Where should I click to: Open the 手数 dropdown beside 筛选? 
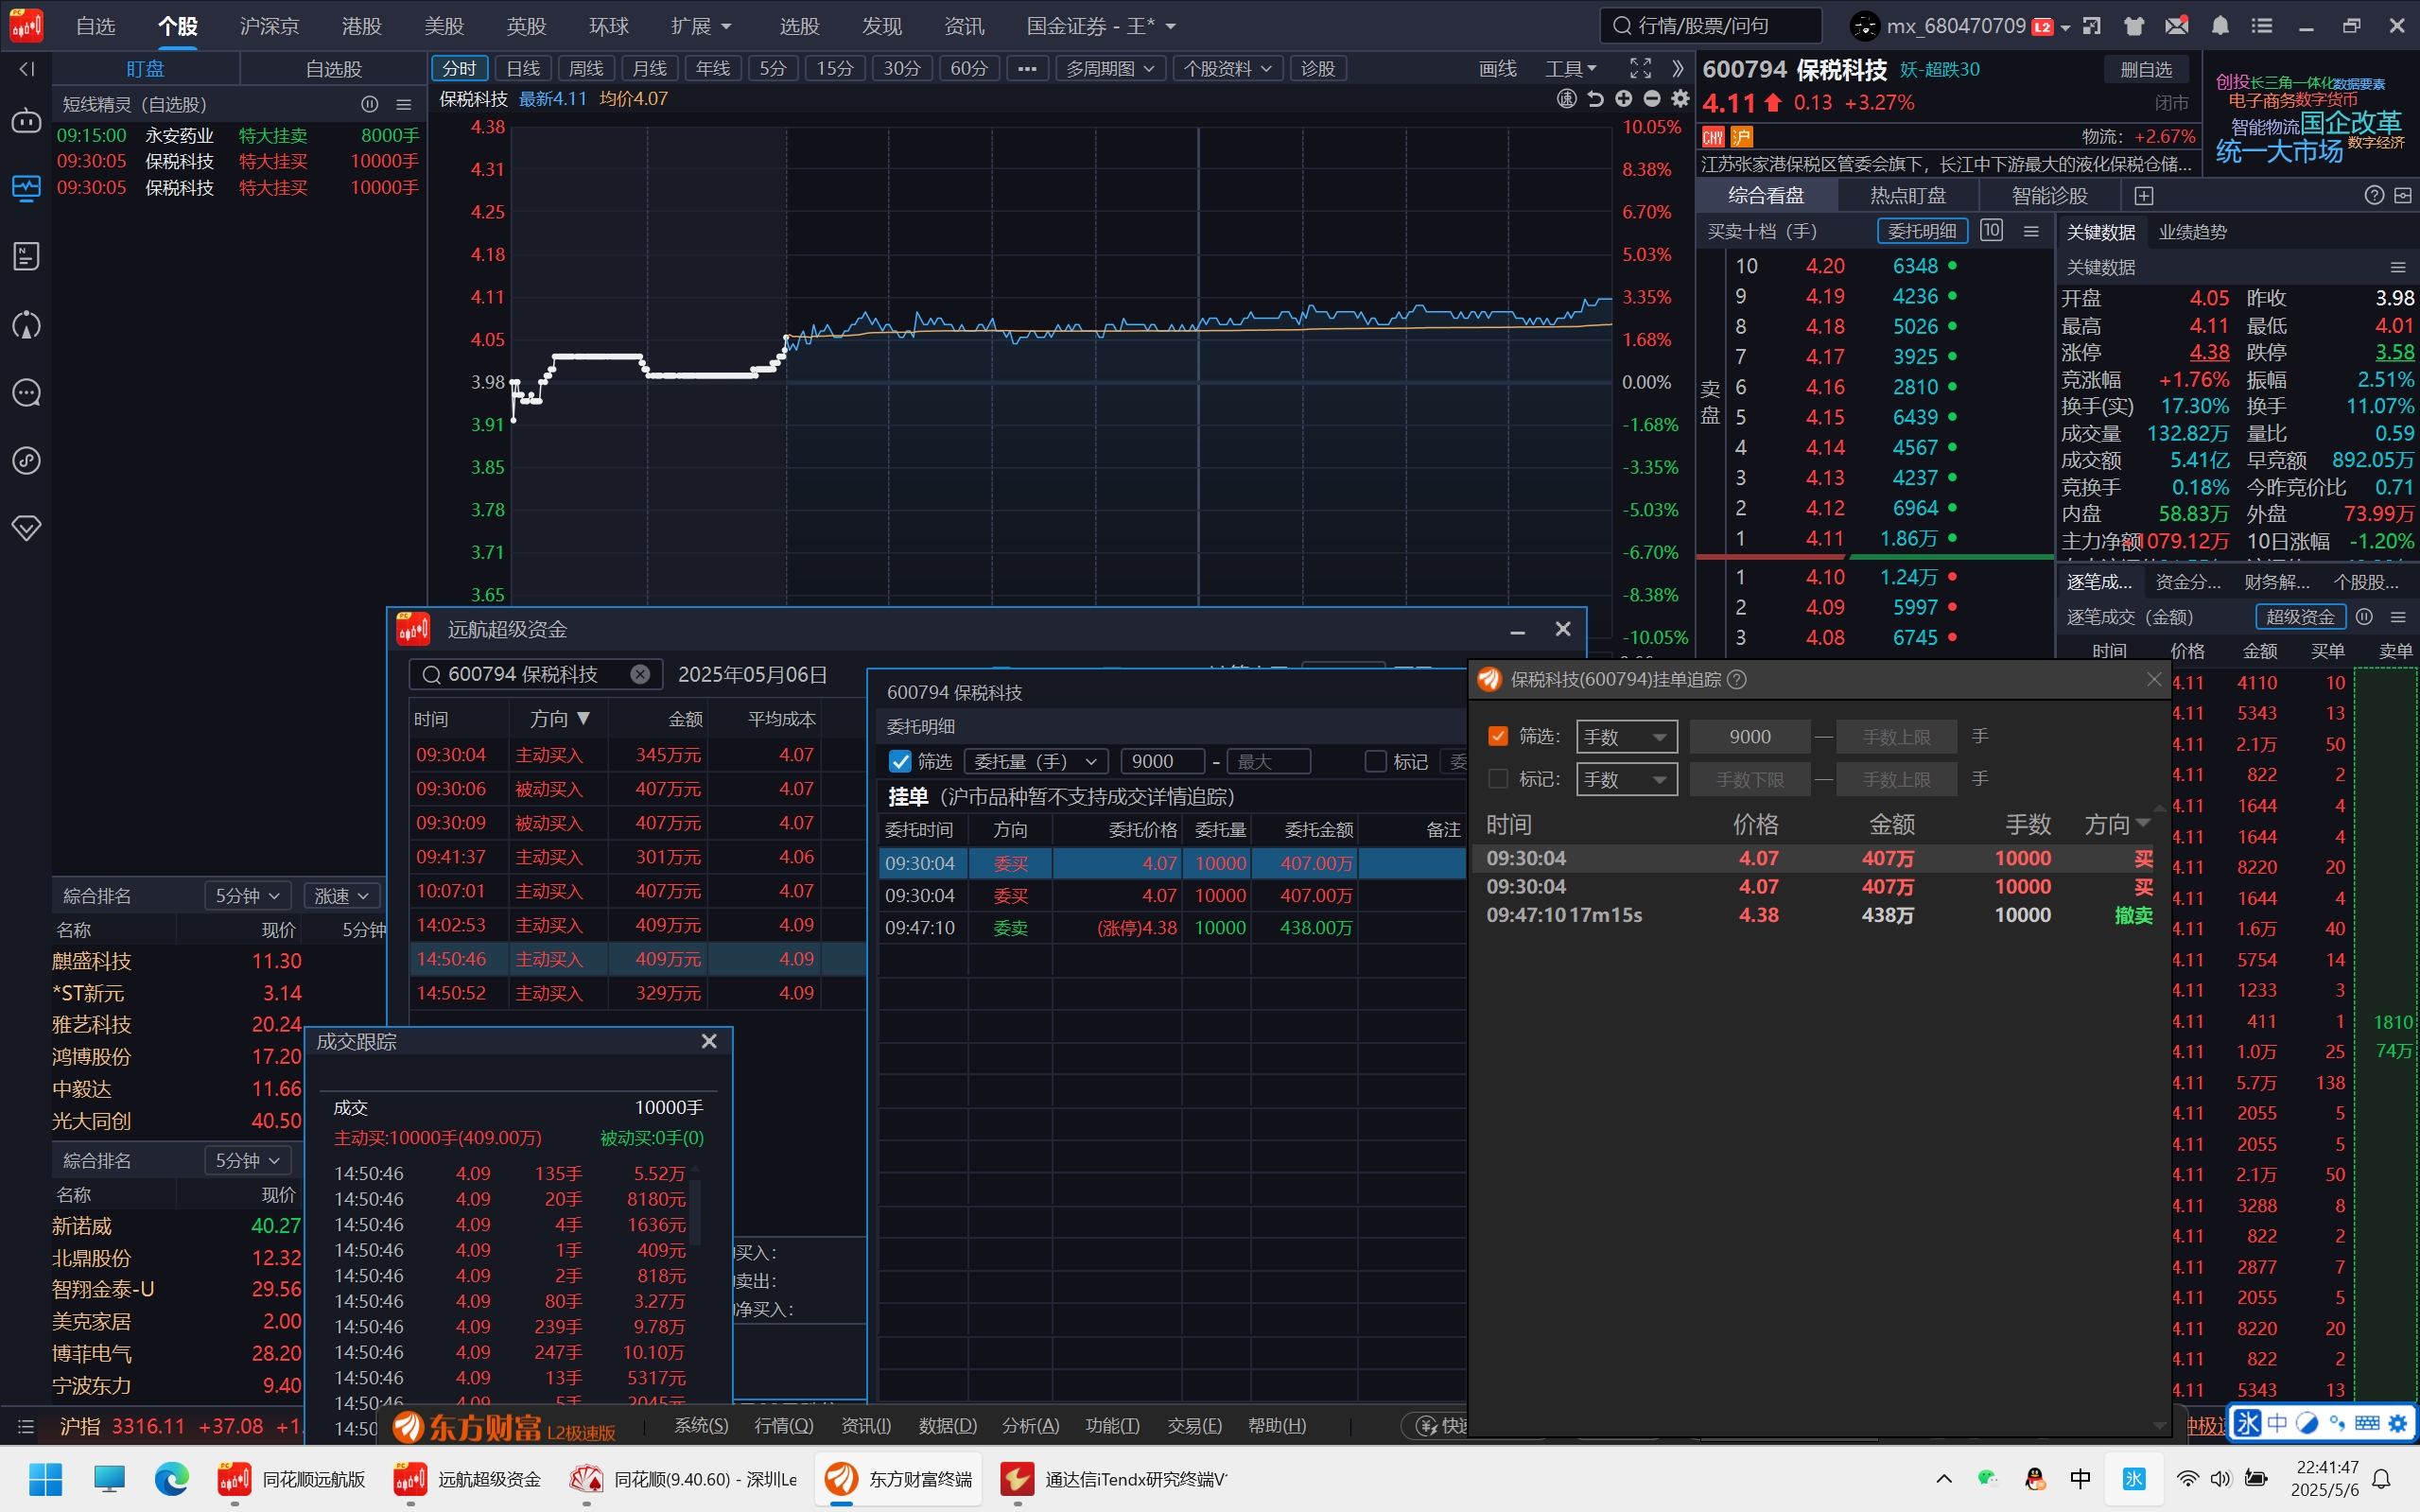click(1627, 737)
